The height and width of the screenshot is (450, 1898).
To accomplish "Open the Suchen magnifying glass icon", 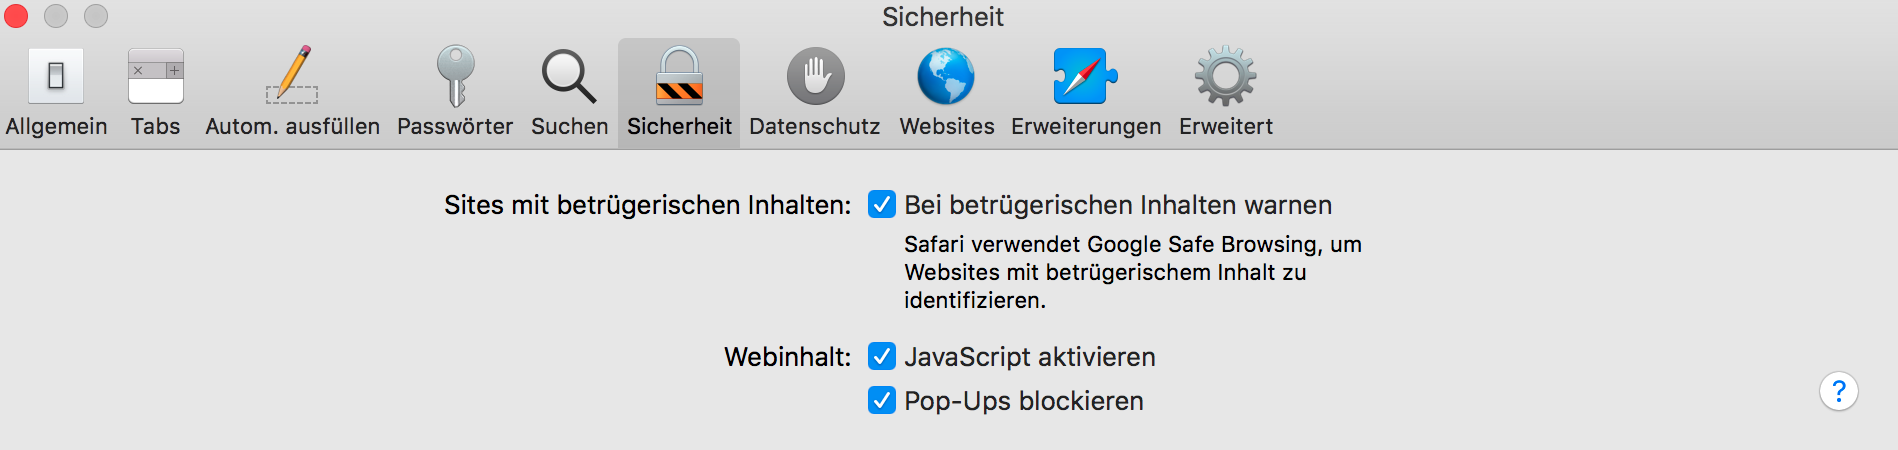I will (x=569, y=77).
